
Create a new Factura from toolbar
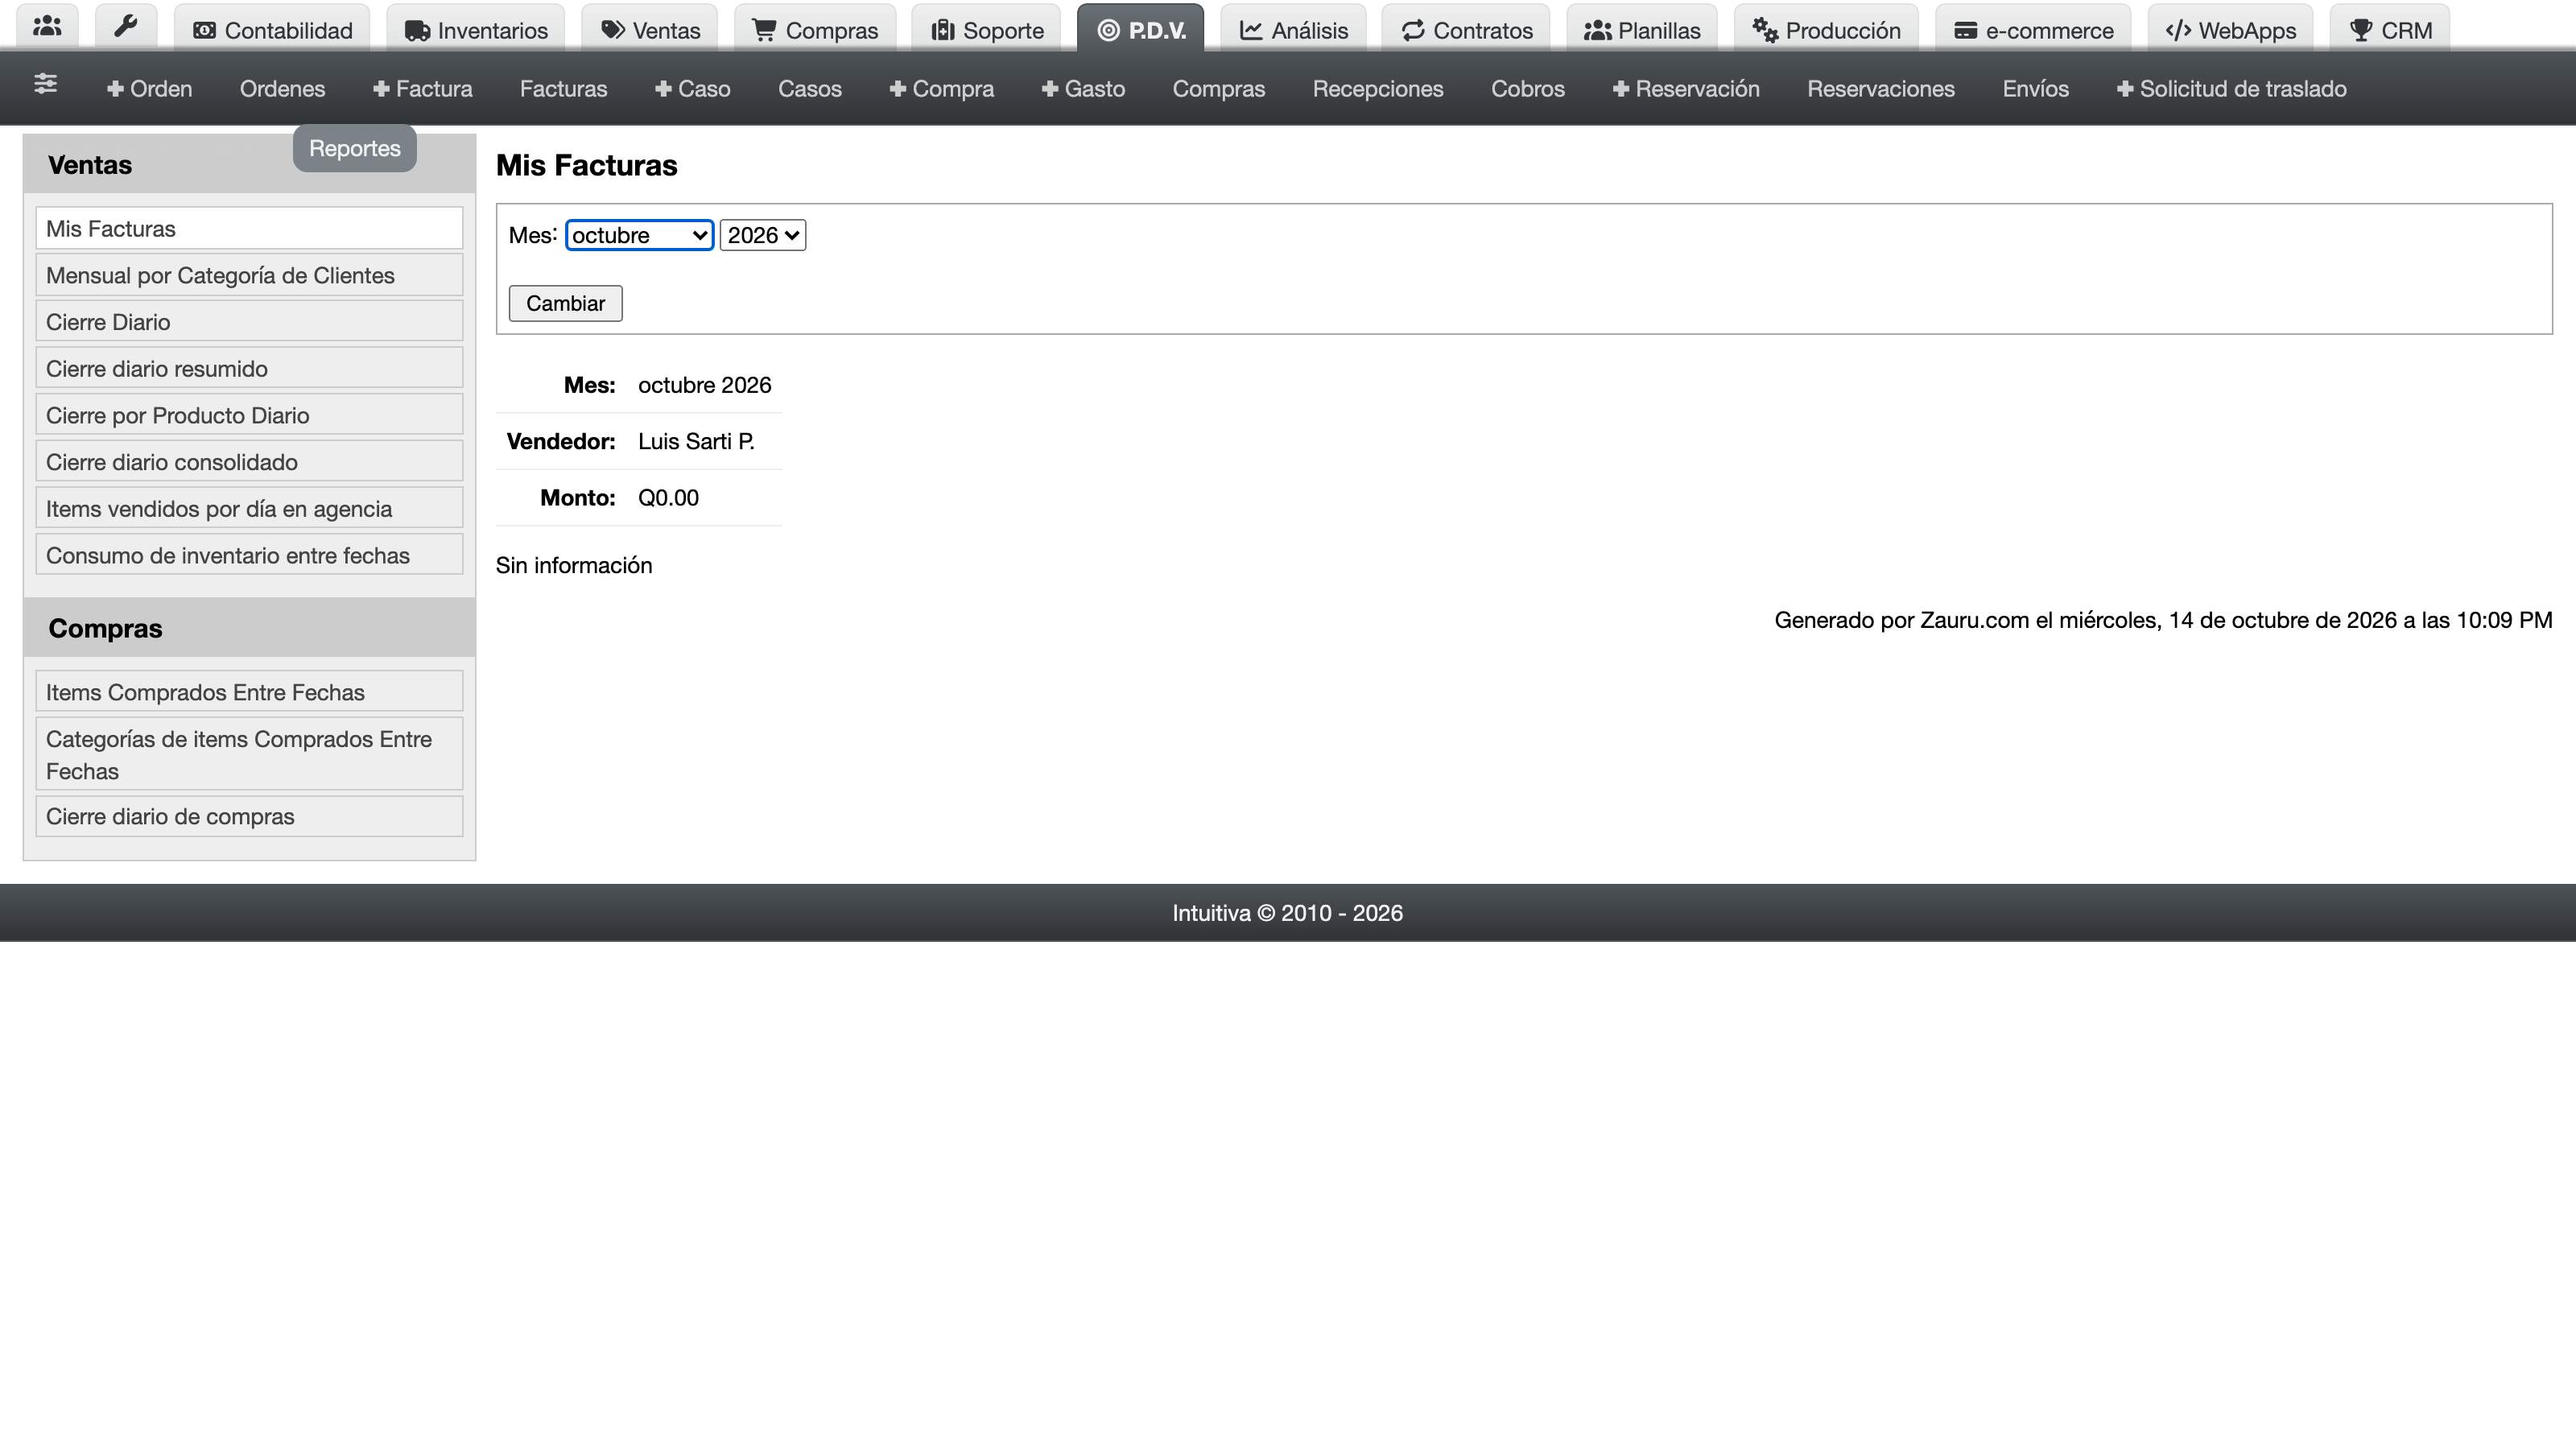coord(422,89)
